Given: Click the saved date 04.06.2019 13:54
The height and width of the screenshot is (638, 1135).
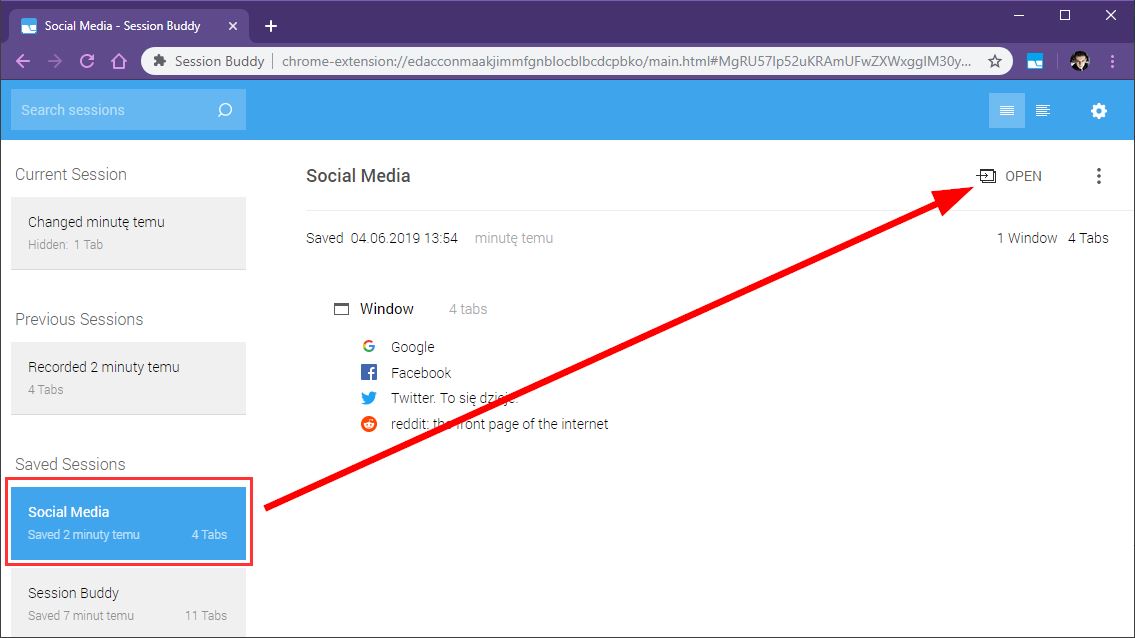Looking at the screenshot, I should [404, 238].
